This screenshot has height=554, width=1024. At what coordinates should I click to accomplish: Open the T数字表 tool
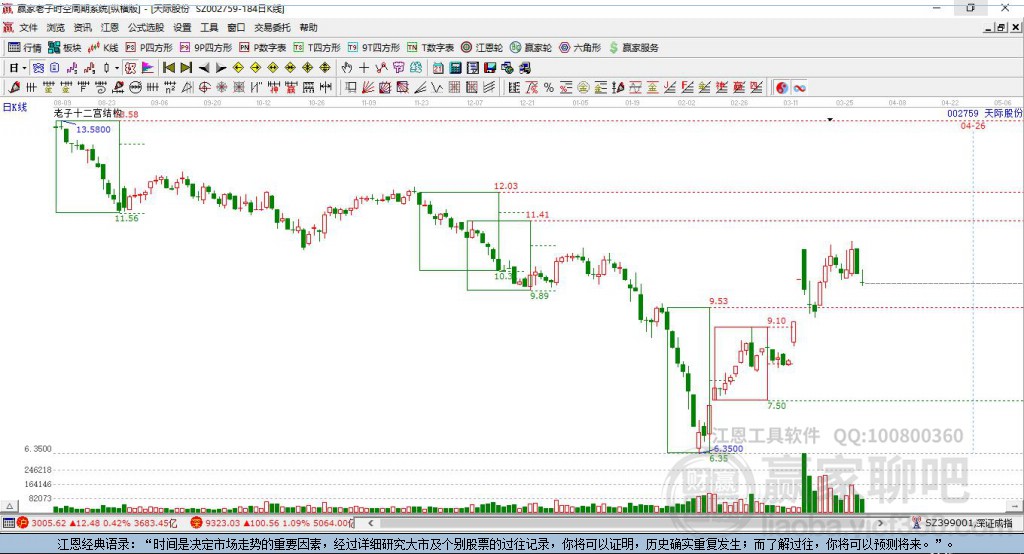tap(430, 48)
